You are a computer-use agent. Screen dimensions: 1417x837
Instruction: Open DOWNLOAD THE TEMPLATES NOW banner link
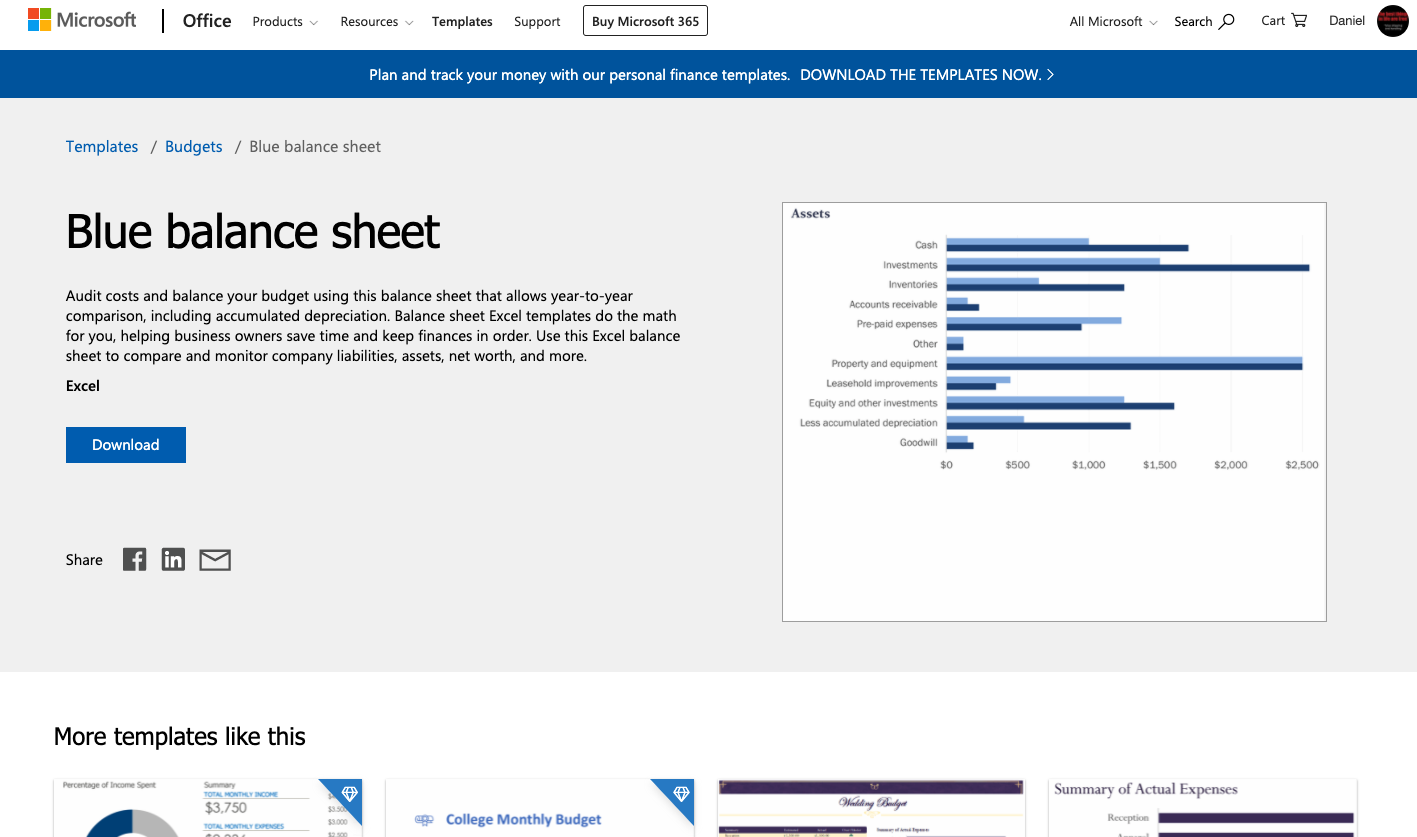click(x=920, y=73)
